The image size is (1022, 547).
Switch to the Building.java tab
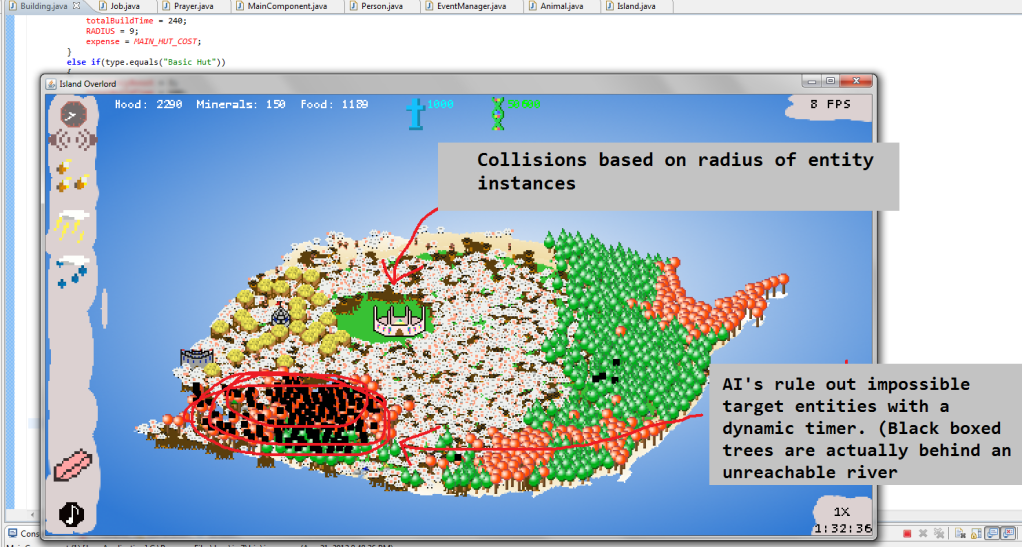click(x=44, y=6)
